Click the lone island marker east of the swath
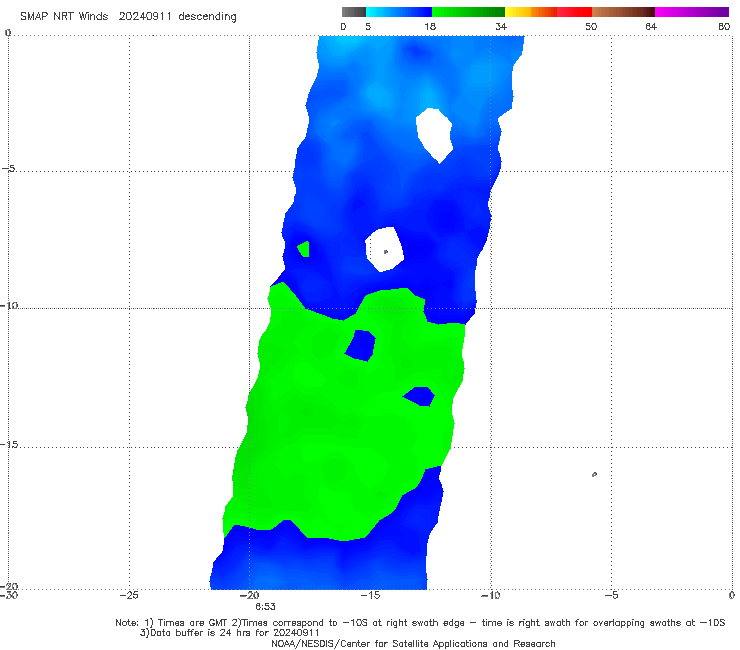Screen dimensions: 740x650 point(594,474)
